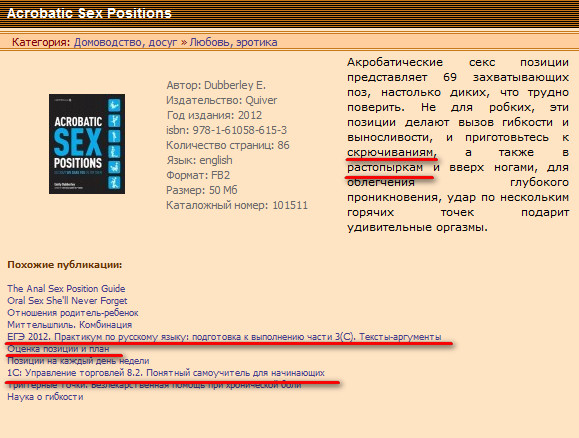Open Отношения родитель-ребенок publication link
Image resolution: width=579 pixels, height=438 pixels.
[72, 313]
